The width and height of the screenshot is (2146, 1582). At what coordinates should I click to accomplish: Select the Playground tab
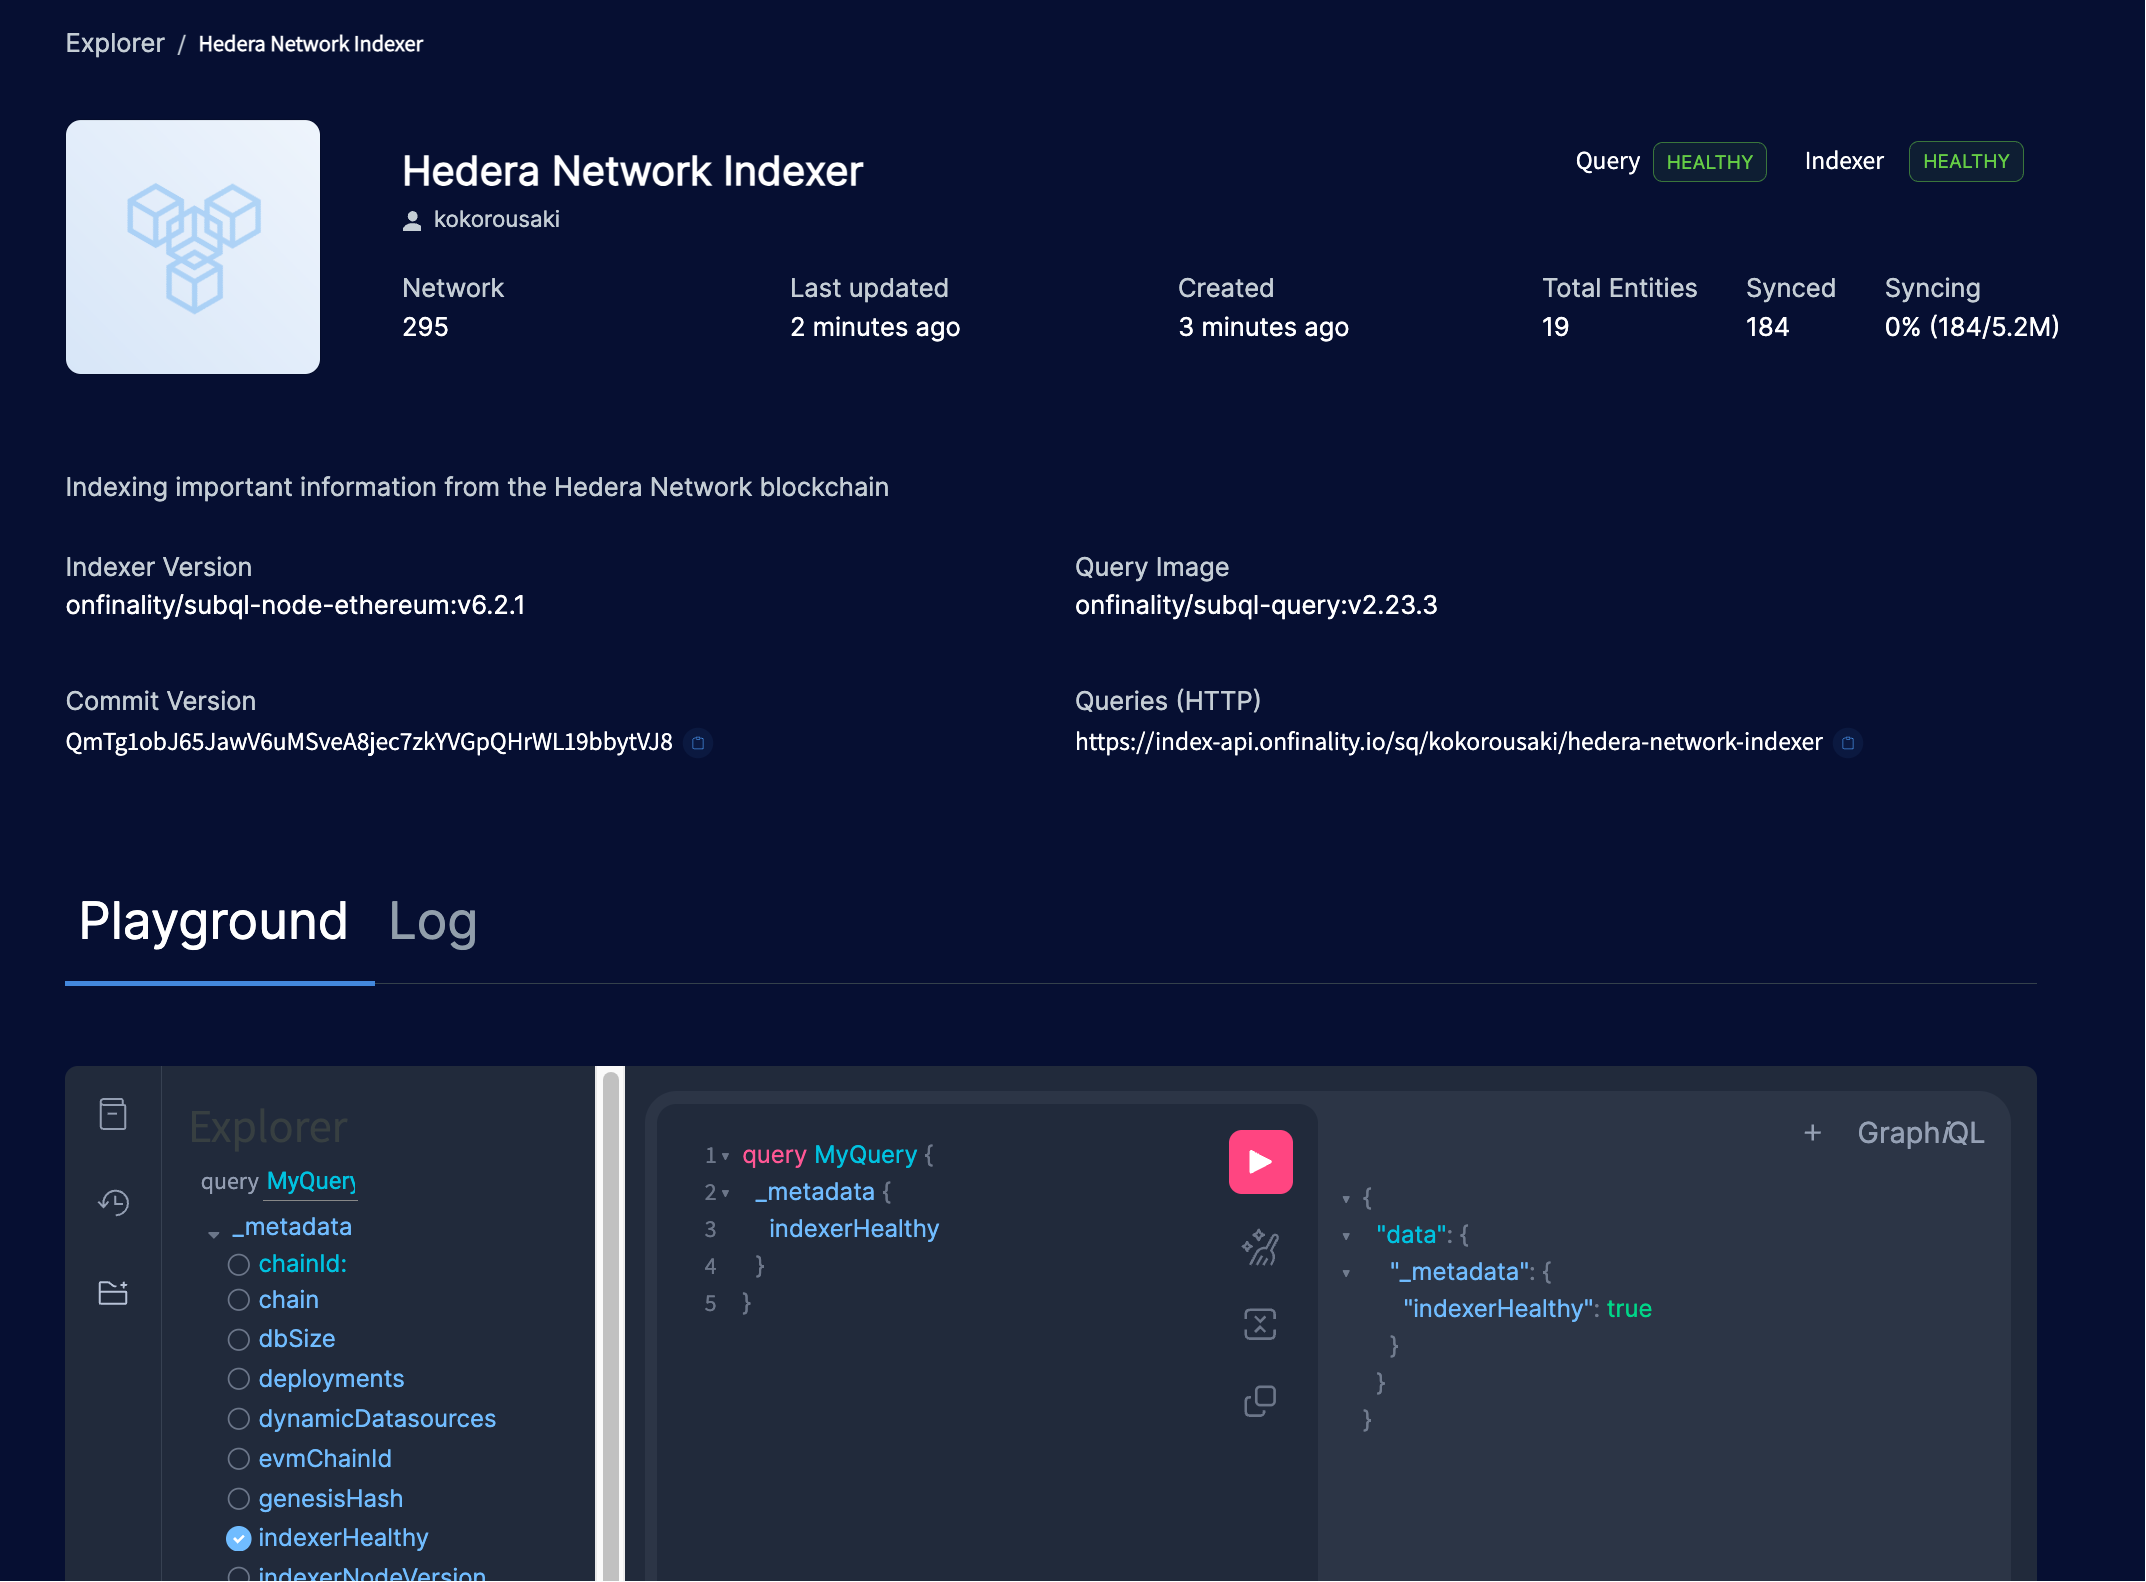213,921
